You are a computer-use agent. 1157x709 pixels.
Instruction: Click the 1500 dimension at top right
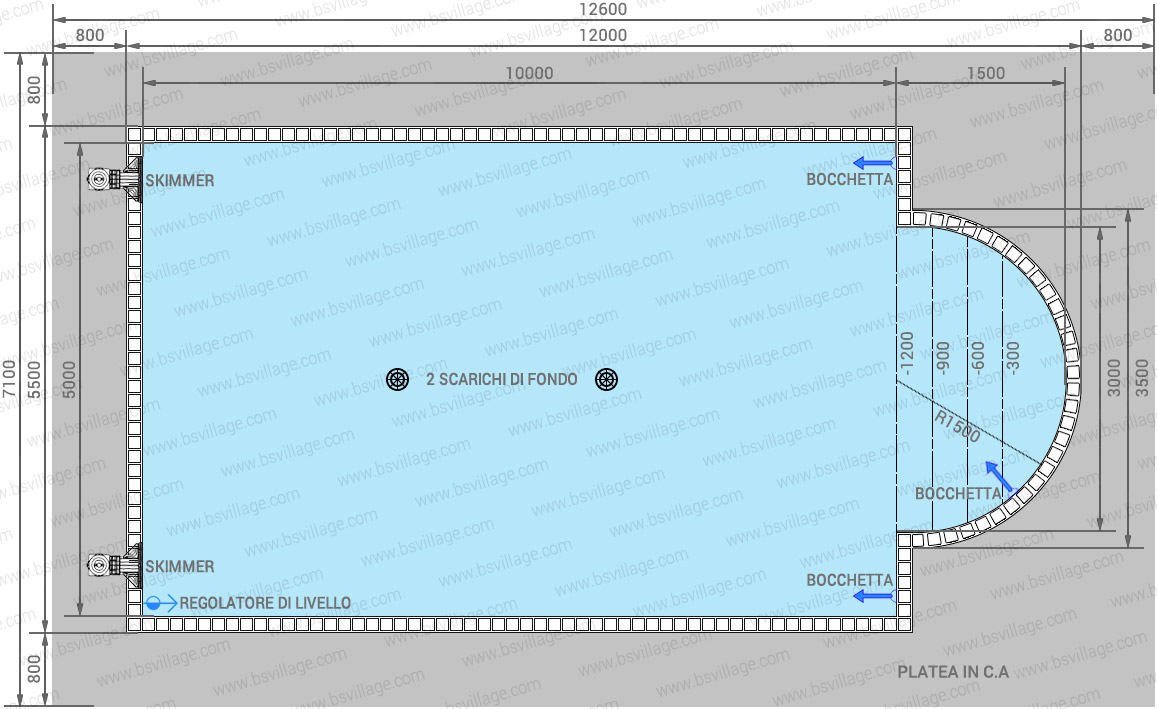click(986, 73)
